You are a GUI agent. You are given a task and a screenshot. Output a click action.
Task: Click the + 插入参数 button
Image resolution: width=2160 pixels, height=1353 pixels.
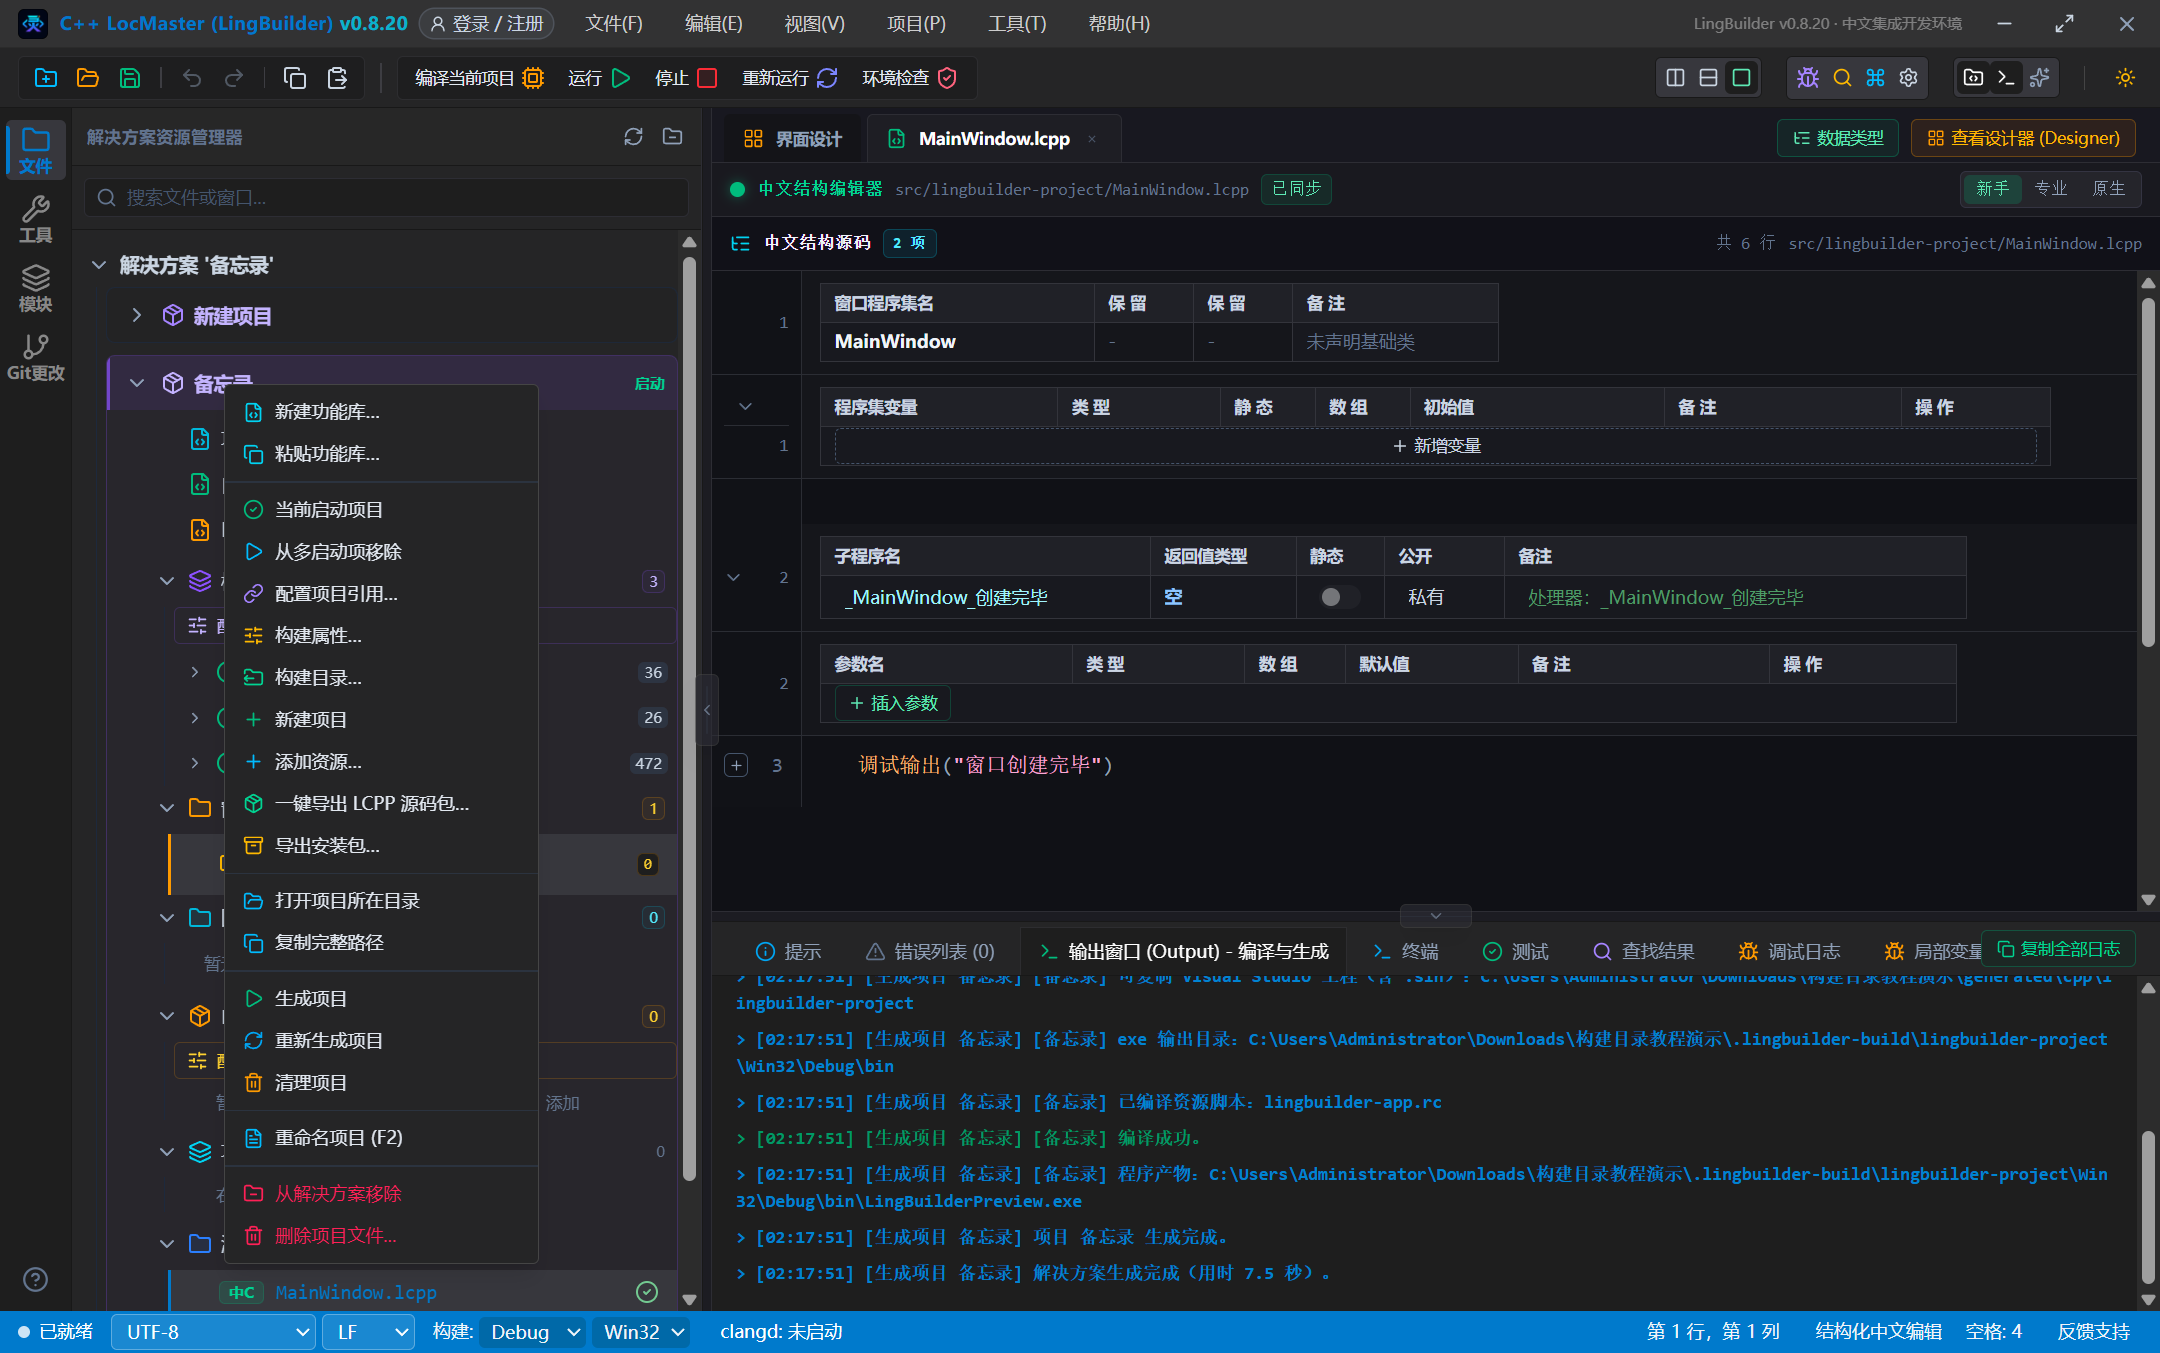click(893, 704)
